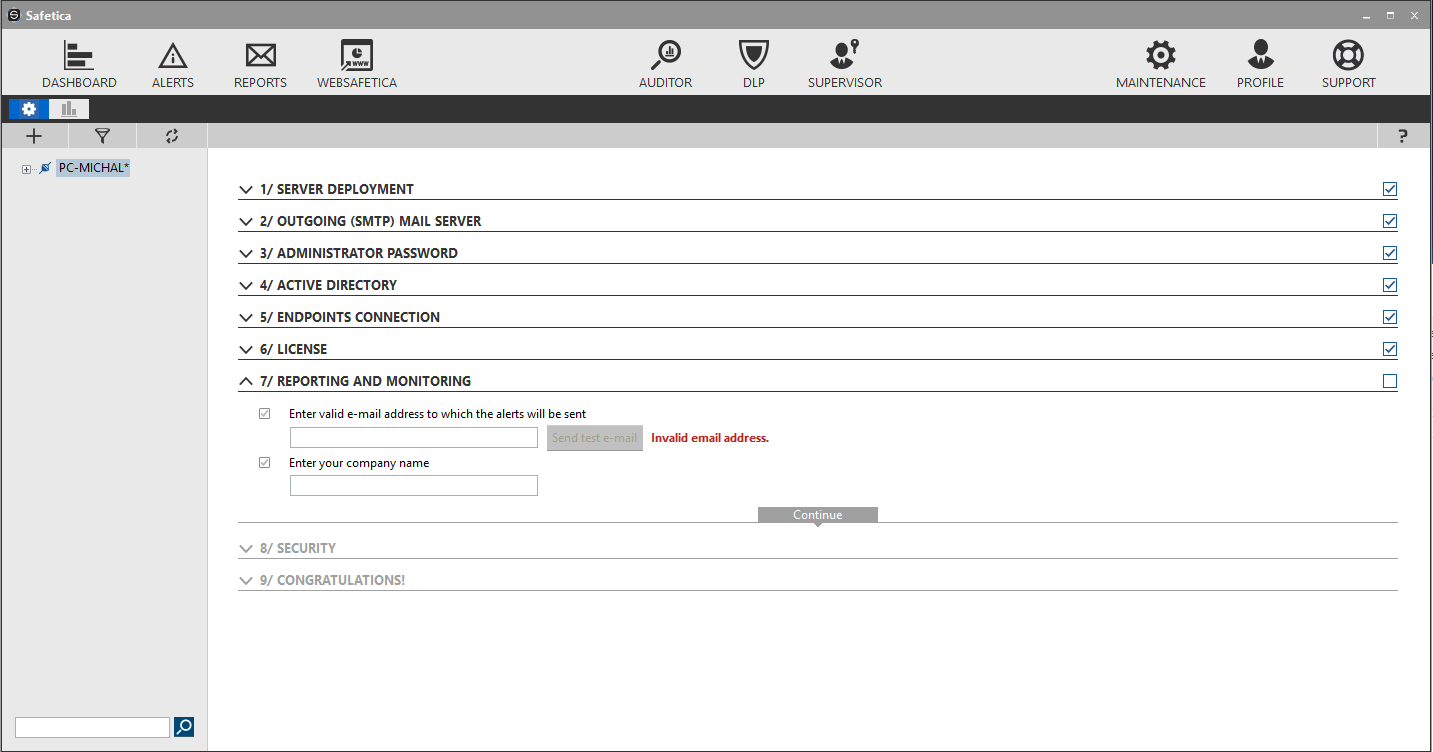Open the Alerts view
This screenshot has height=752, width=1433.
[172, 60]
